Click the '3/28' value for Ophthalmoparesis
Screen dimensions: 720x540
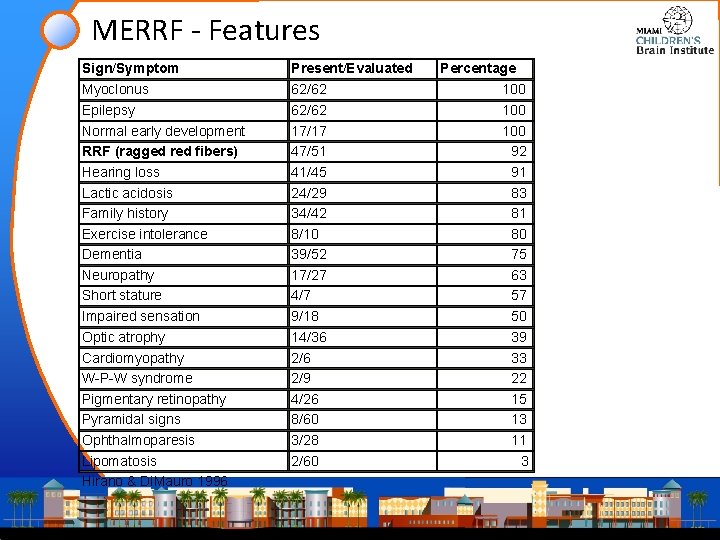305,440
